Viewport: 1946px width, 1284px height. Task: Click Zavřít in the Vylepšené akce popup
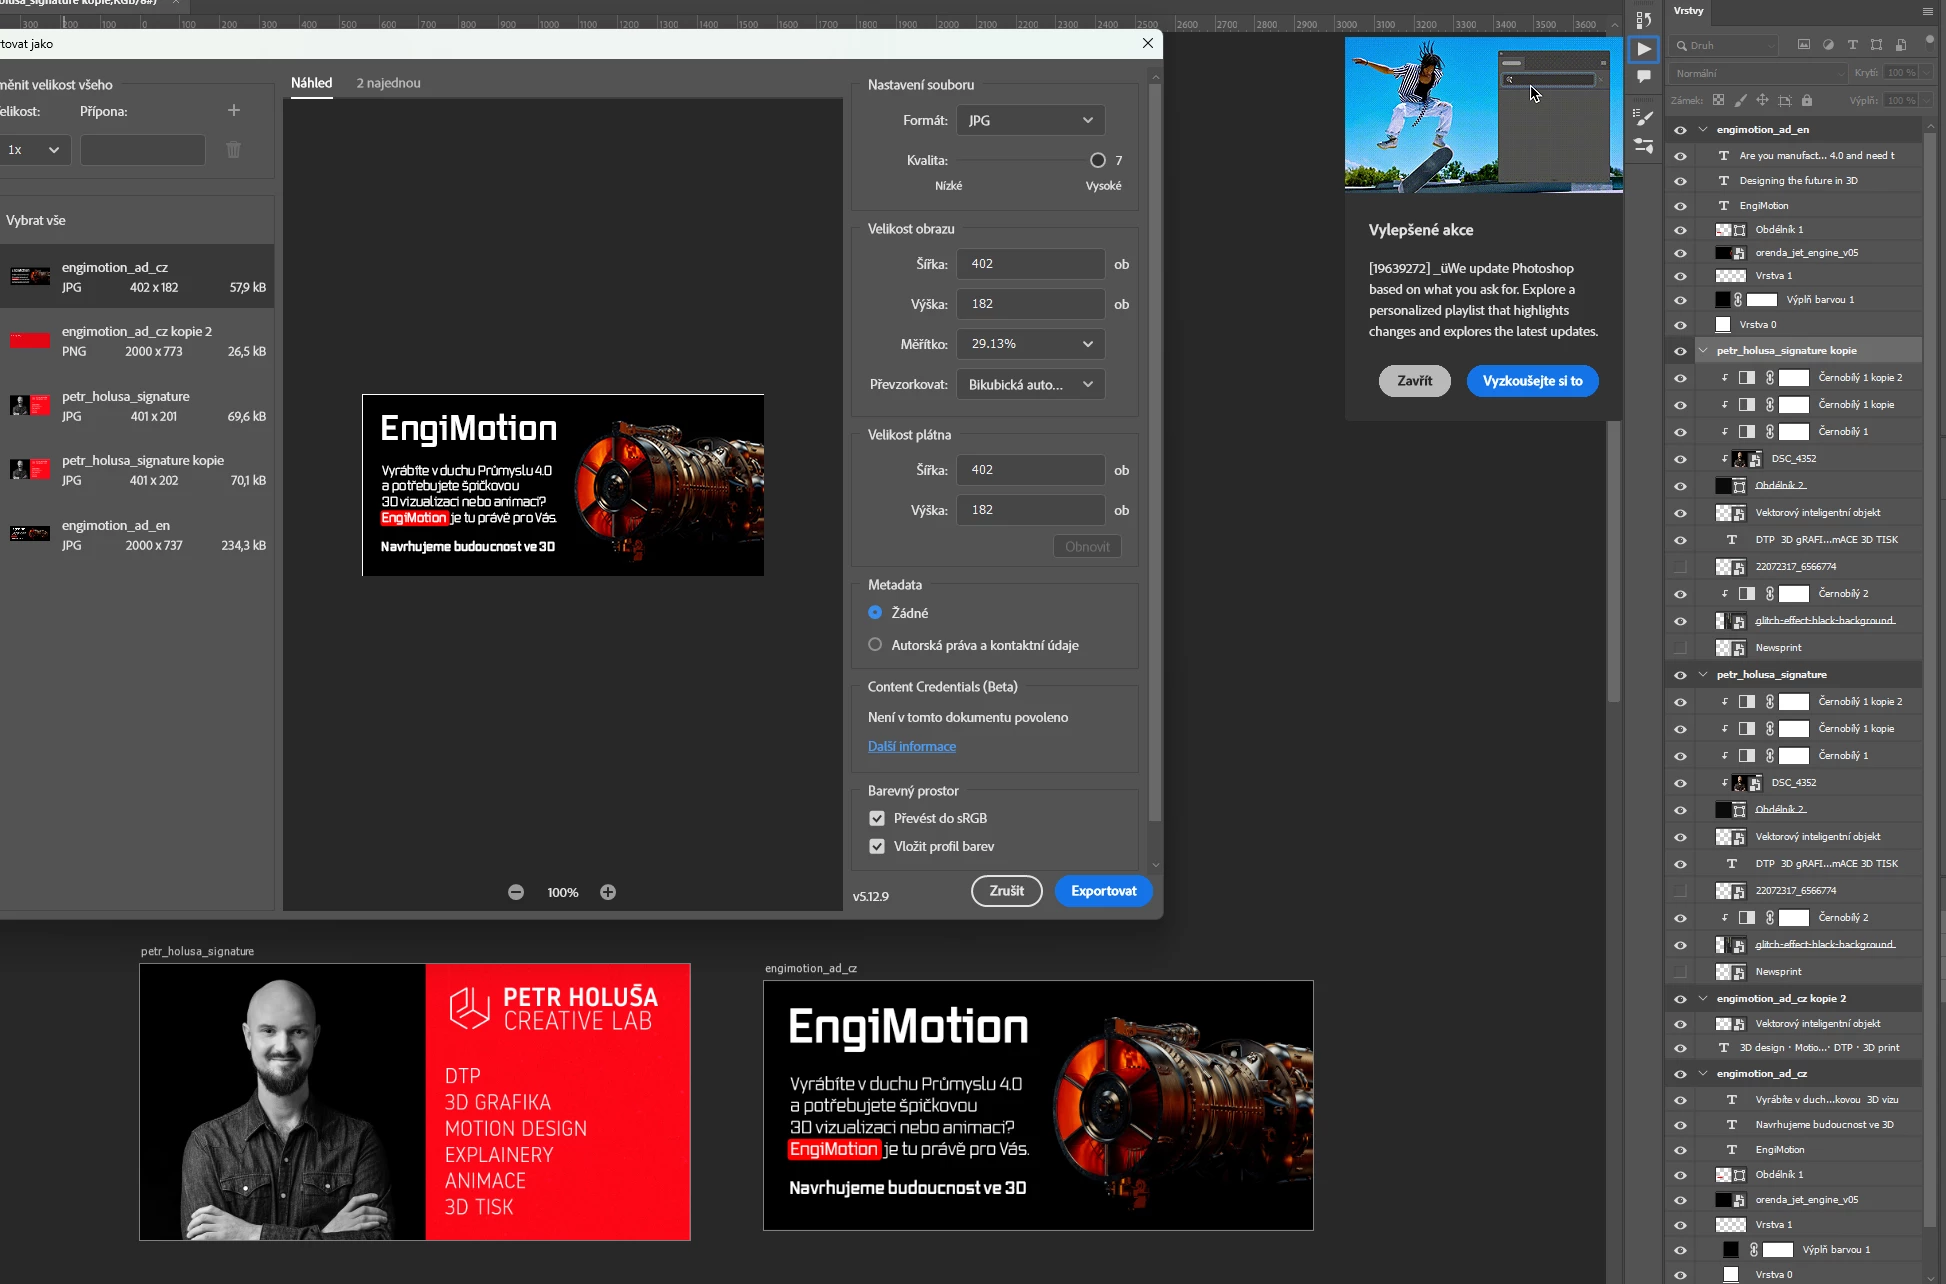(1414, 381)
